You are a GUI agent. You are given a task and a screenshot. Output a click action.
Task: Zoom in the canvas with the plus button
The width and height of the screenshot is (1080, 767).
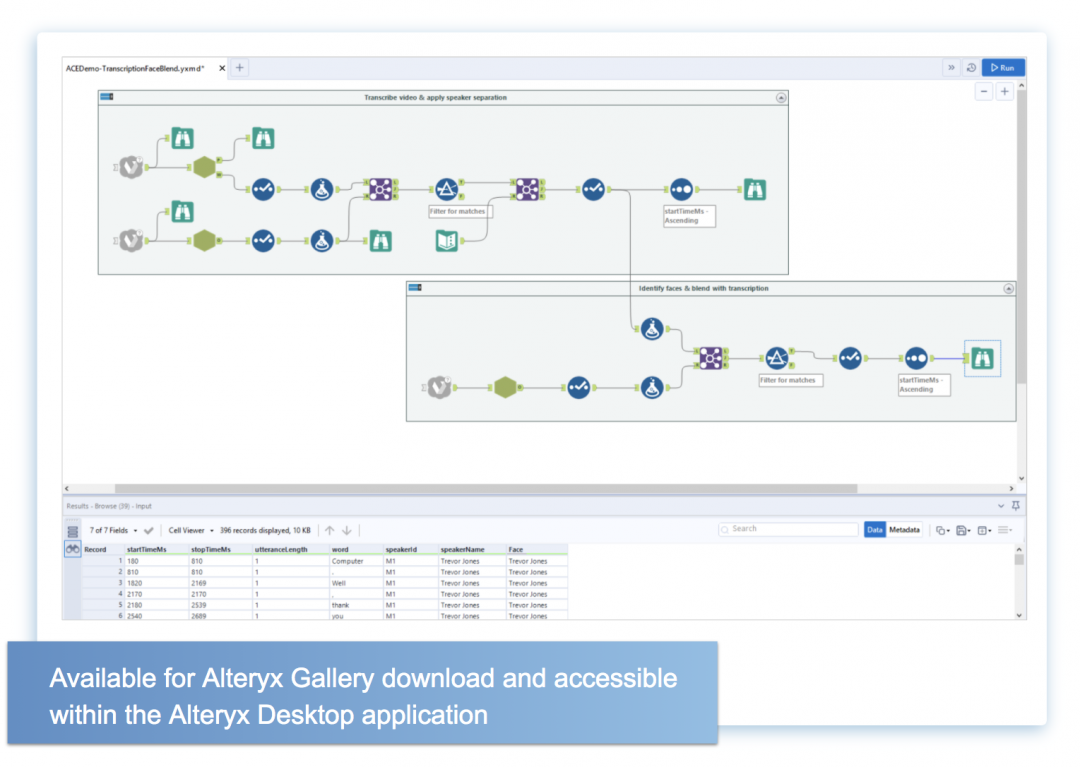pyautogui.click(x=1005, y=92)
